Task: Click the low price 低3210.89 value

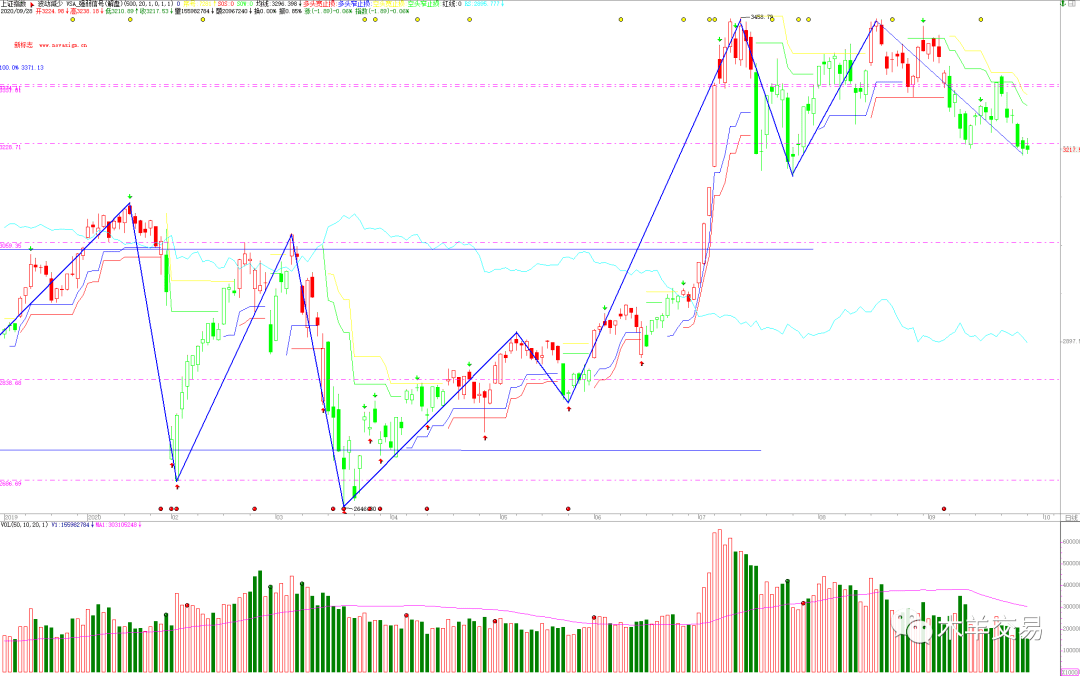Action: (x=121, y=12)
